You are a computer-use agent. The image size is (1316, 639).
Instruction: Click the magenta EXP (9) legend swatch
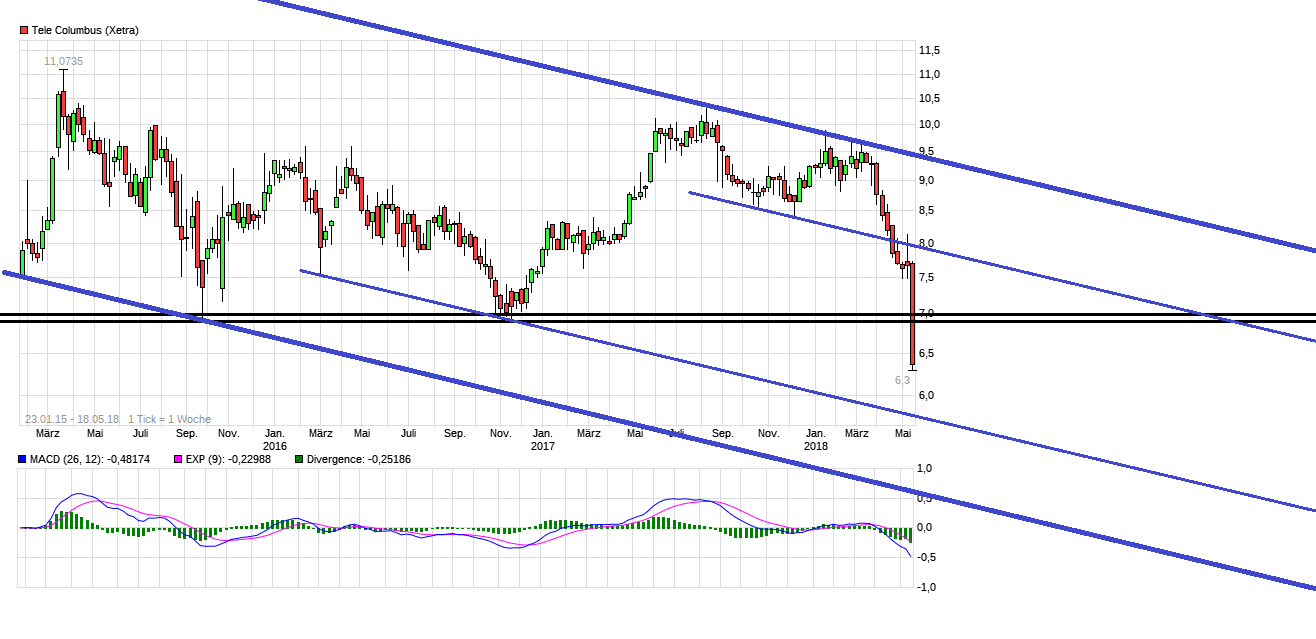click(x=178, y=460)
